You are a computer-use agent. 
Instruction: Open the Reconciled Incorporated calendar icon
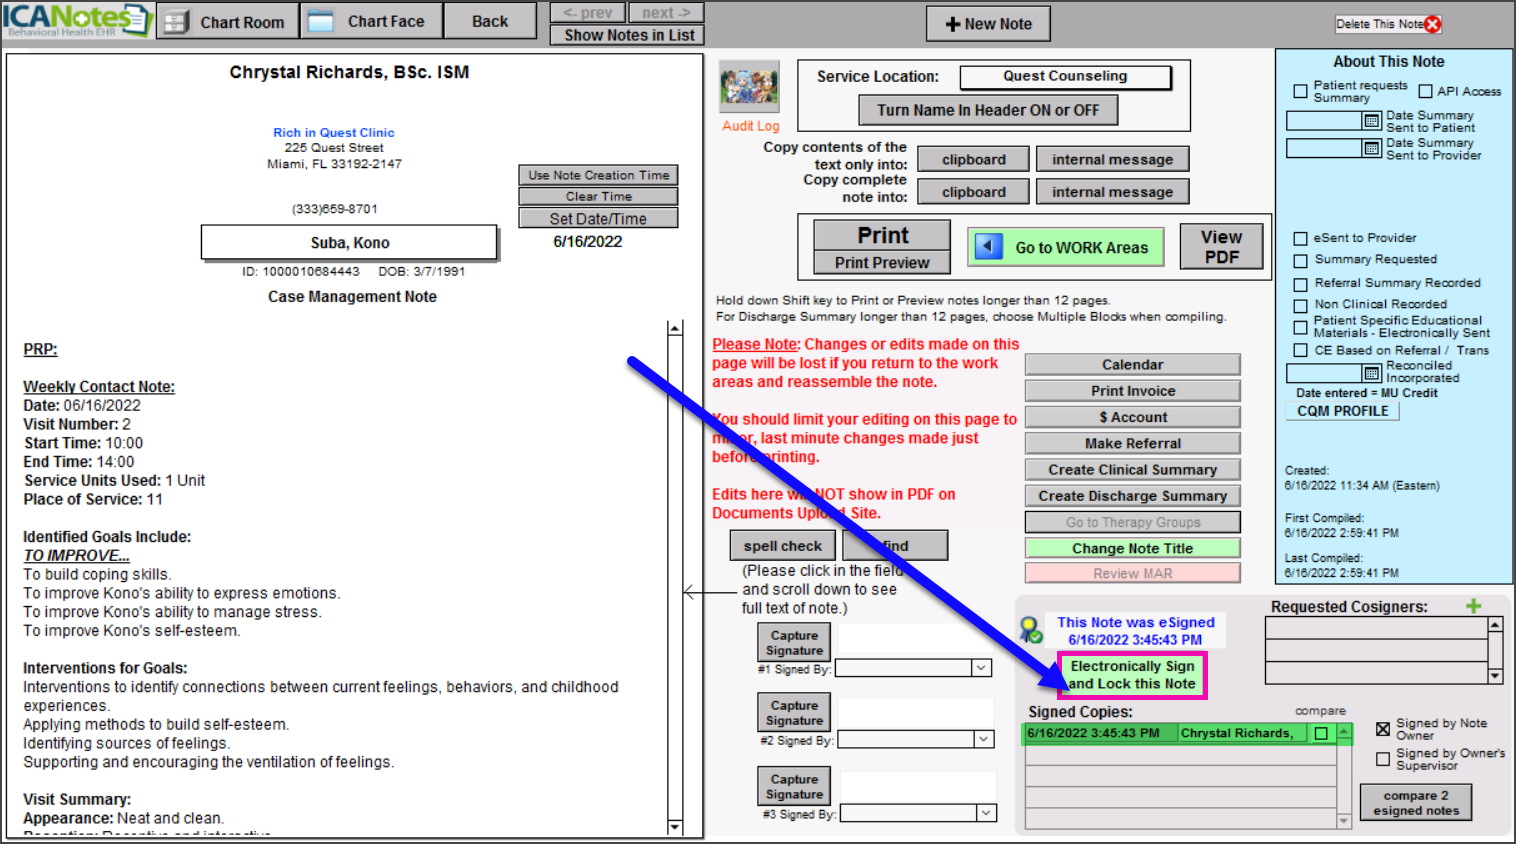[1372, 373]
